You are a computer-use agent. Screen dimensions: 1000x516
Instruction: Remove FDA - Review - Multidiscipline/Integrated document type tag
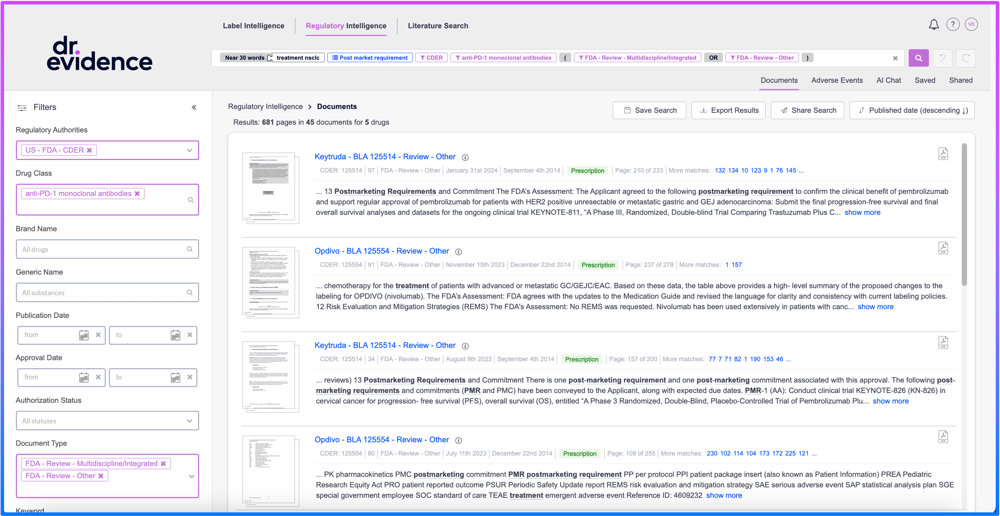[x=163, y=464]
